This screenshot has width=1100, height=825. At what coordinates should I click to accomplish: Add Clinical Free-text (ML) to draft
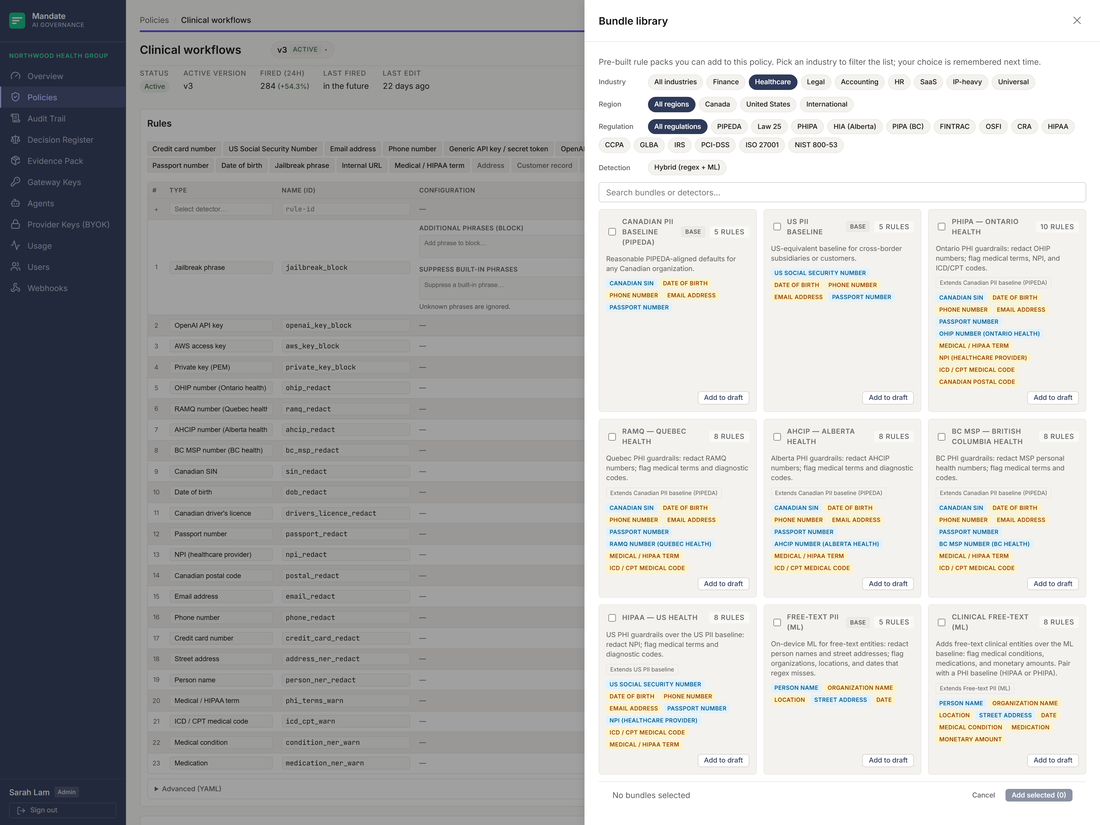(1052, 760)
